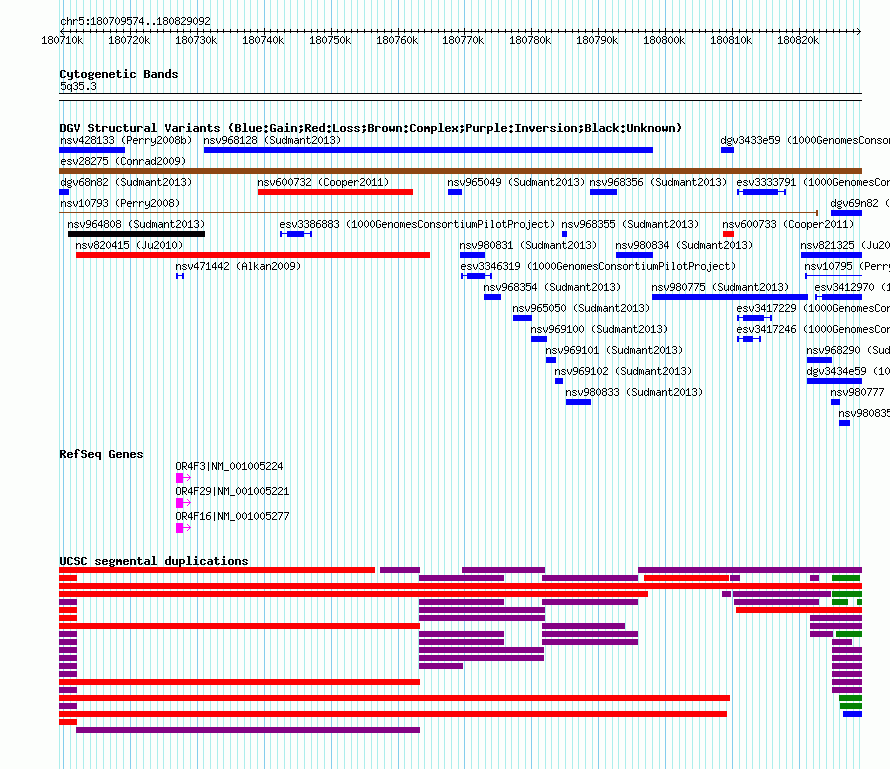This screenshot has width=890, height=769.
Task: Click UCSC segmental duplications track title
Action: (154, 561)
